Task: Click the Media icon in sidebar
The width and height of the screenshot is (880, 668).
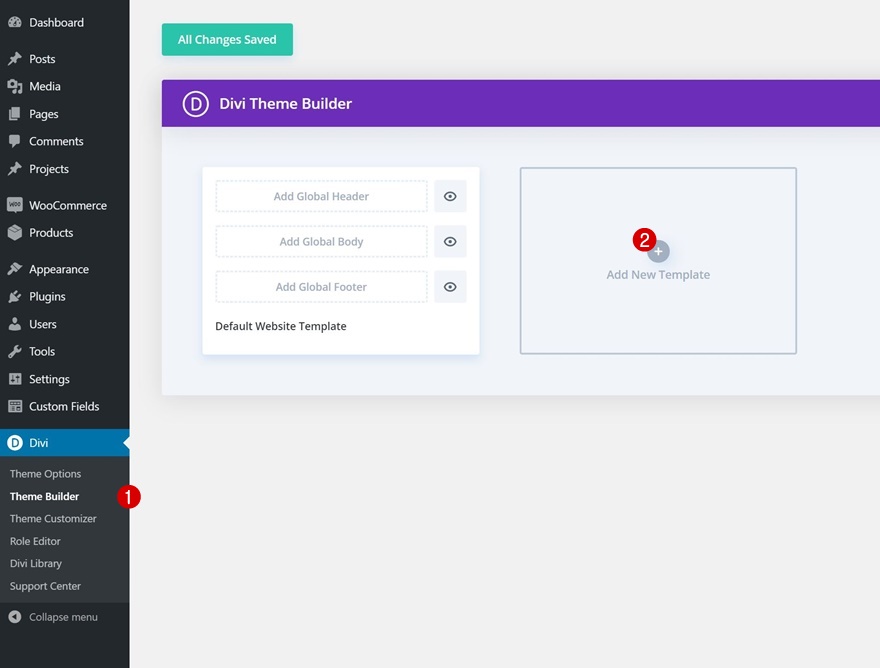Action: (15, 86)
